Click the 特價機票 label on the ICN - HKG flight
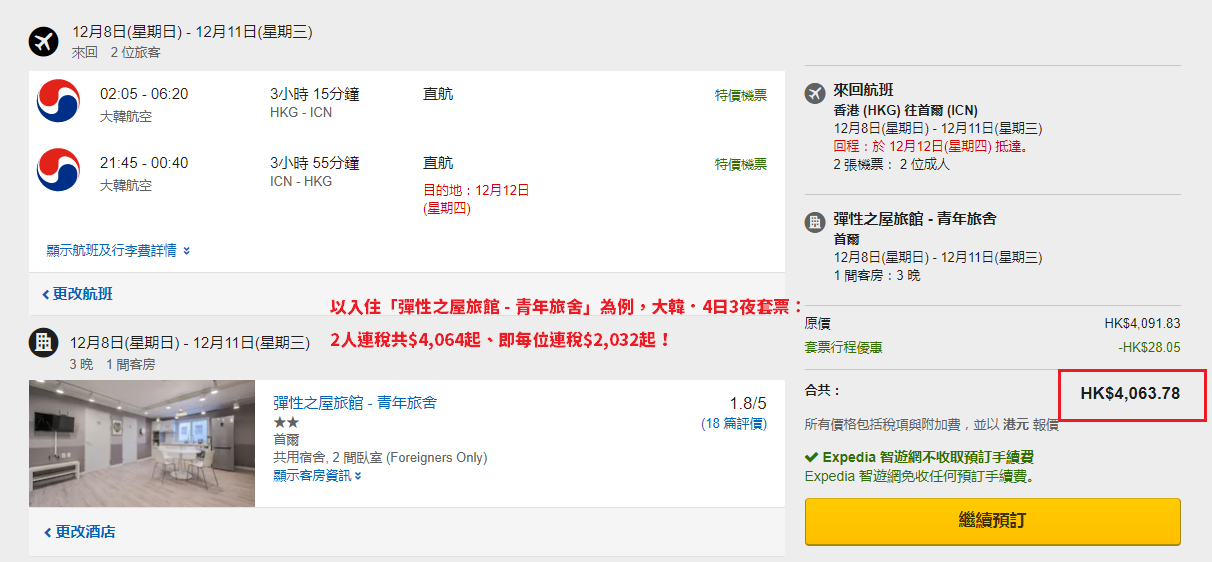Screen dimensions: 1212x562 [x=741, y=164]
